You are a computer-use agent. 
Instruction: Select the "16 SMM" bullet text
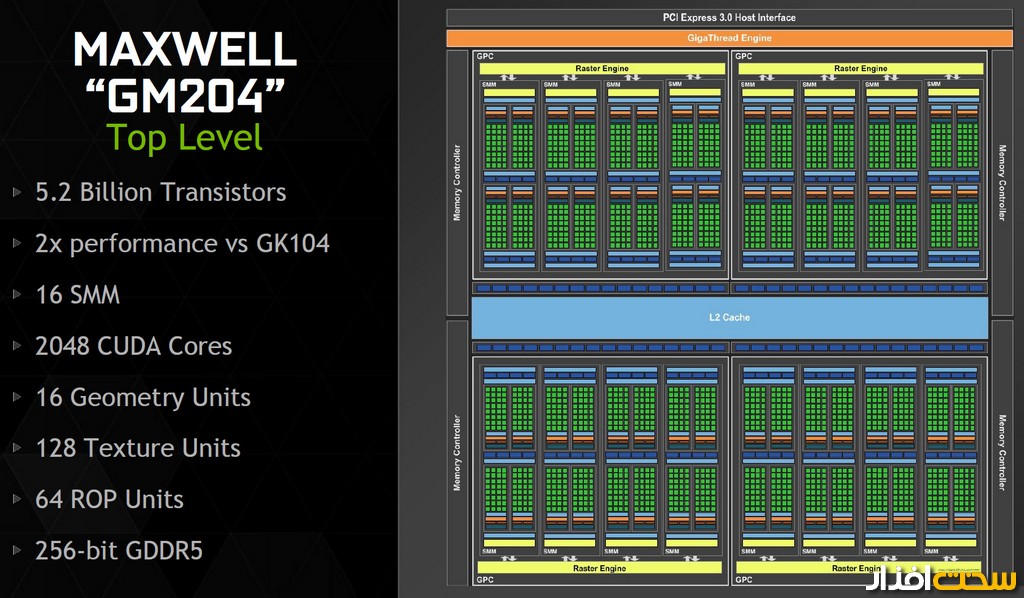click(x=78, y=294)
